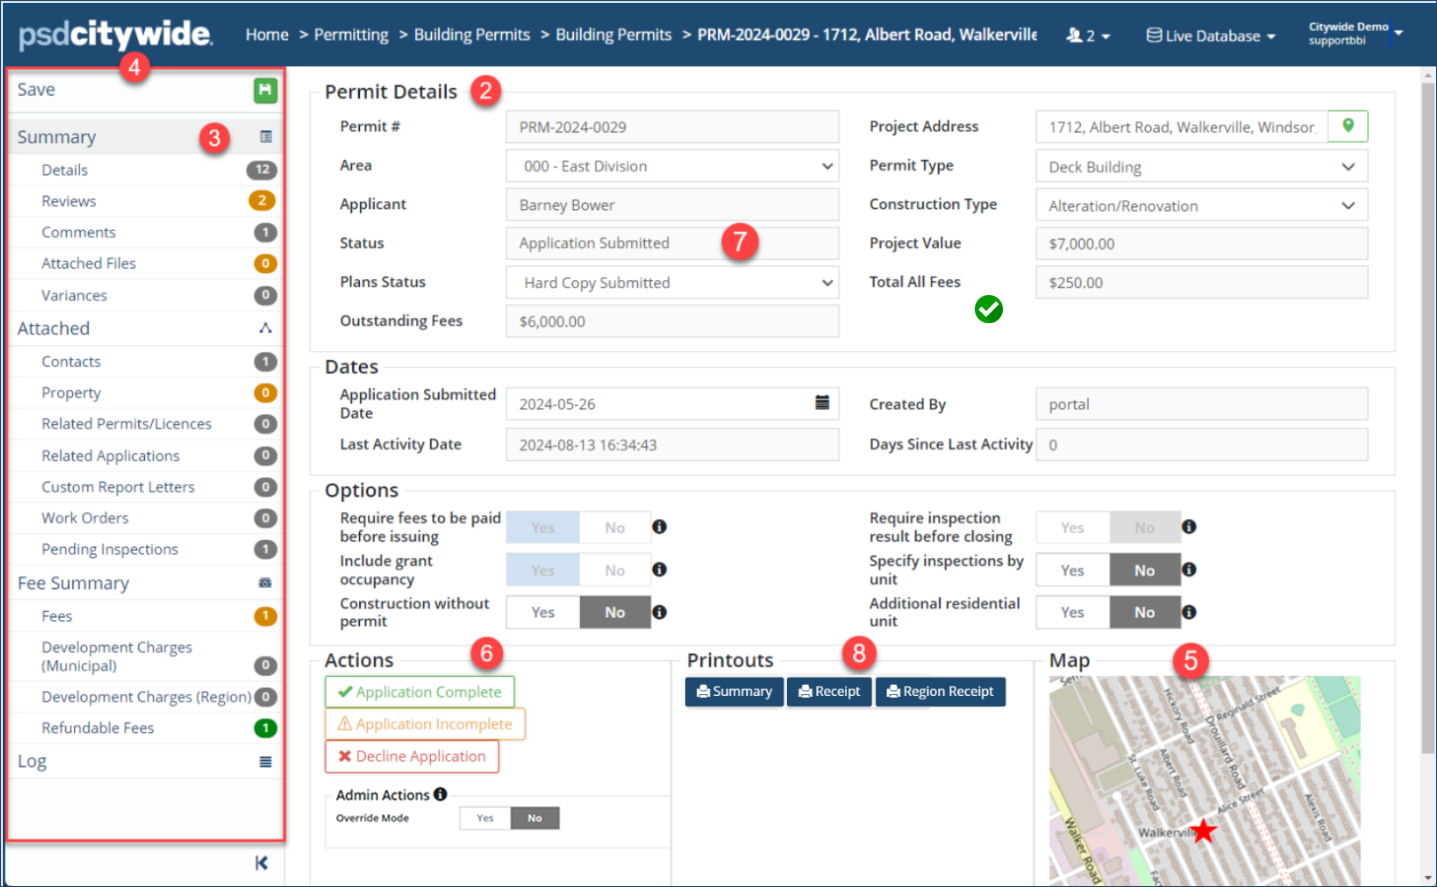Open the Permit Type dropdown
The width and height of the screenshot is (1437, 887).
(x=1201, y=167)
